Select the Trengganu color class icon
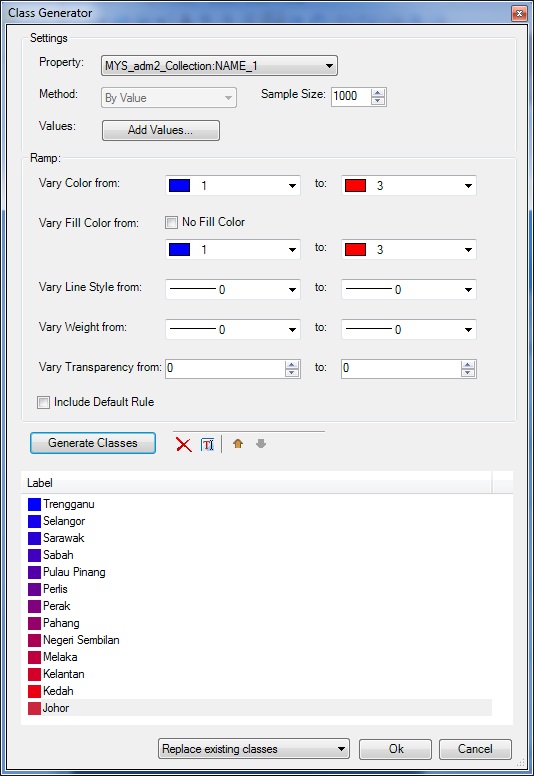The image size is (534, 776). [x=34, y=504]
